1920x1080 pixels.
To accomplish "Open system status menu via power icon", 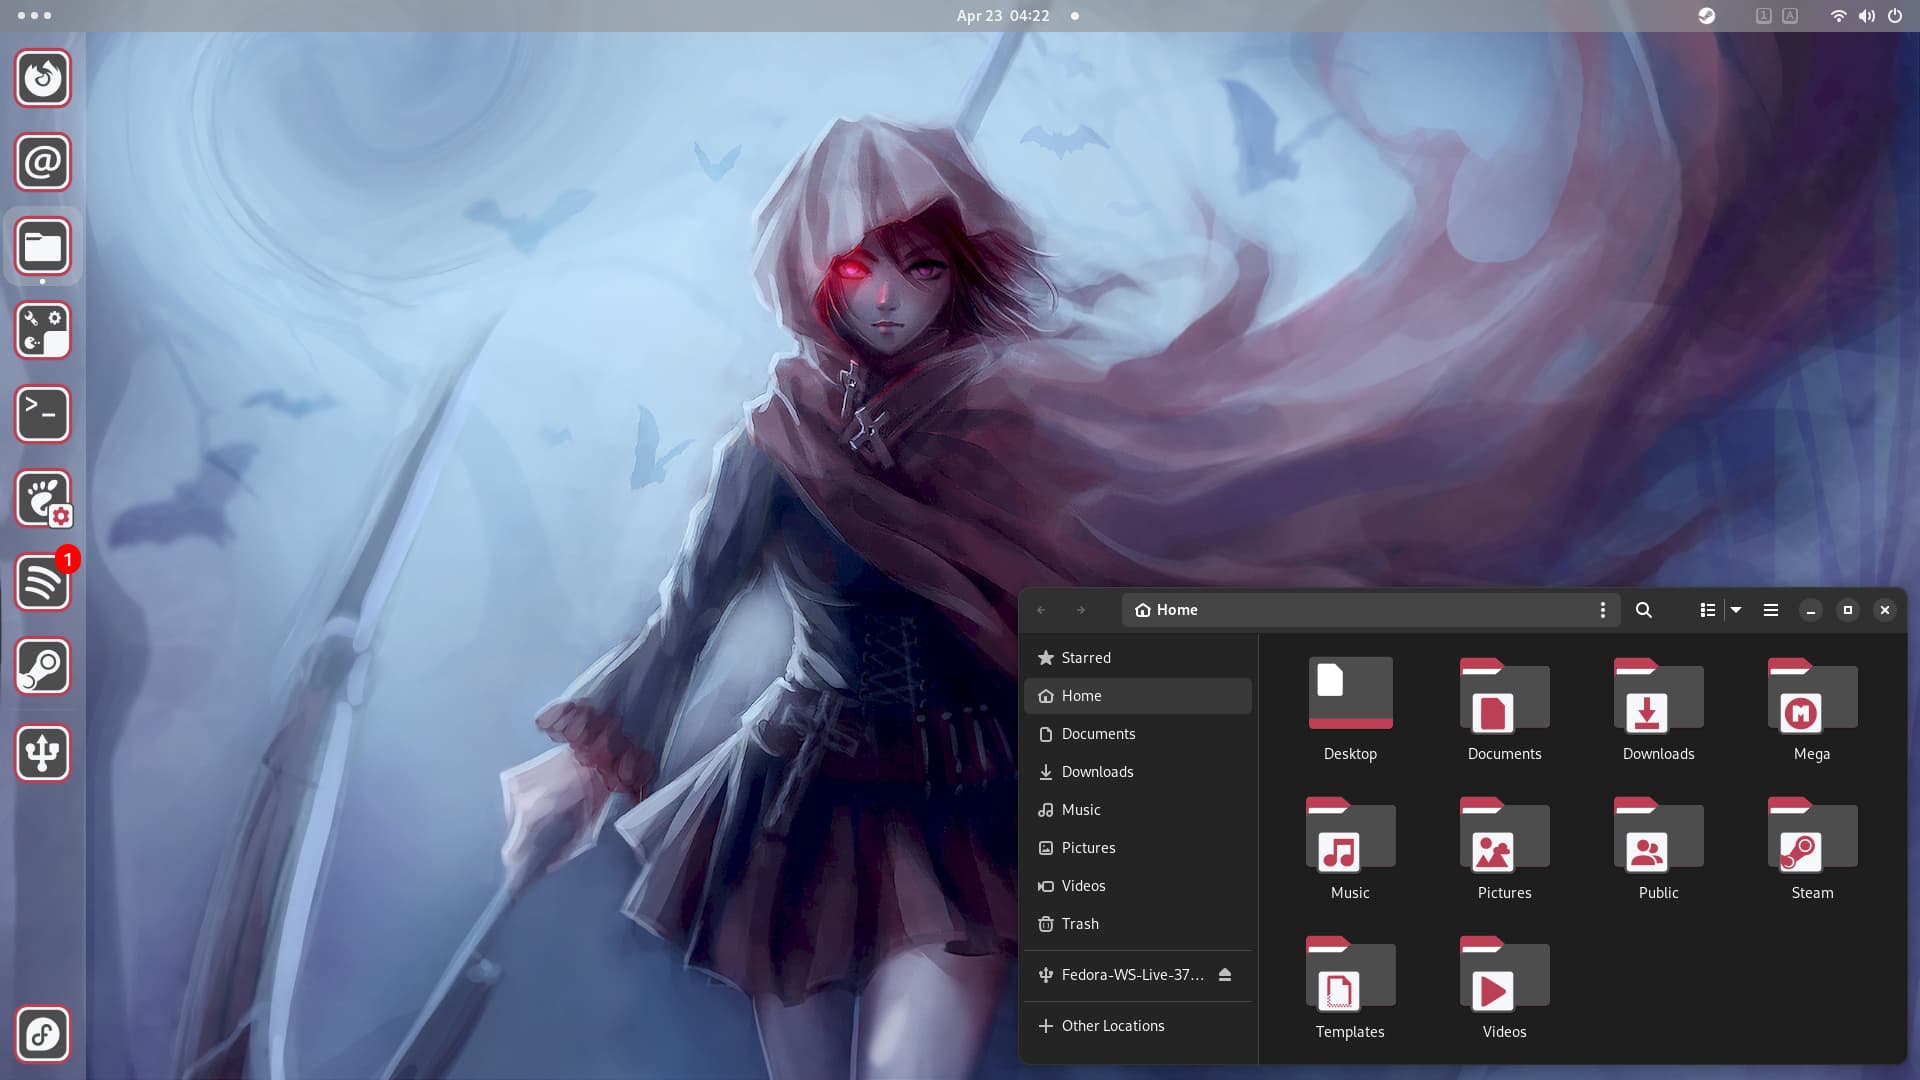I will point(1894,16).
